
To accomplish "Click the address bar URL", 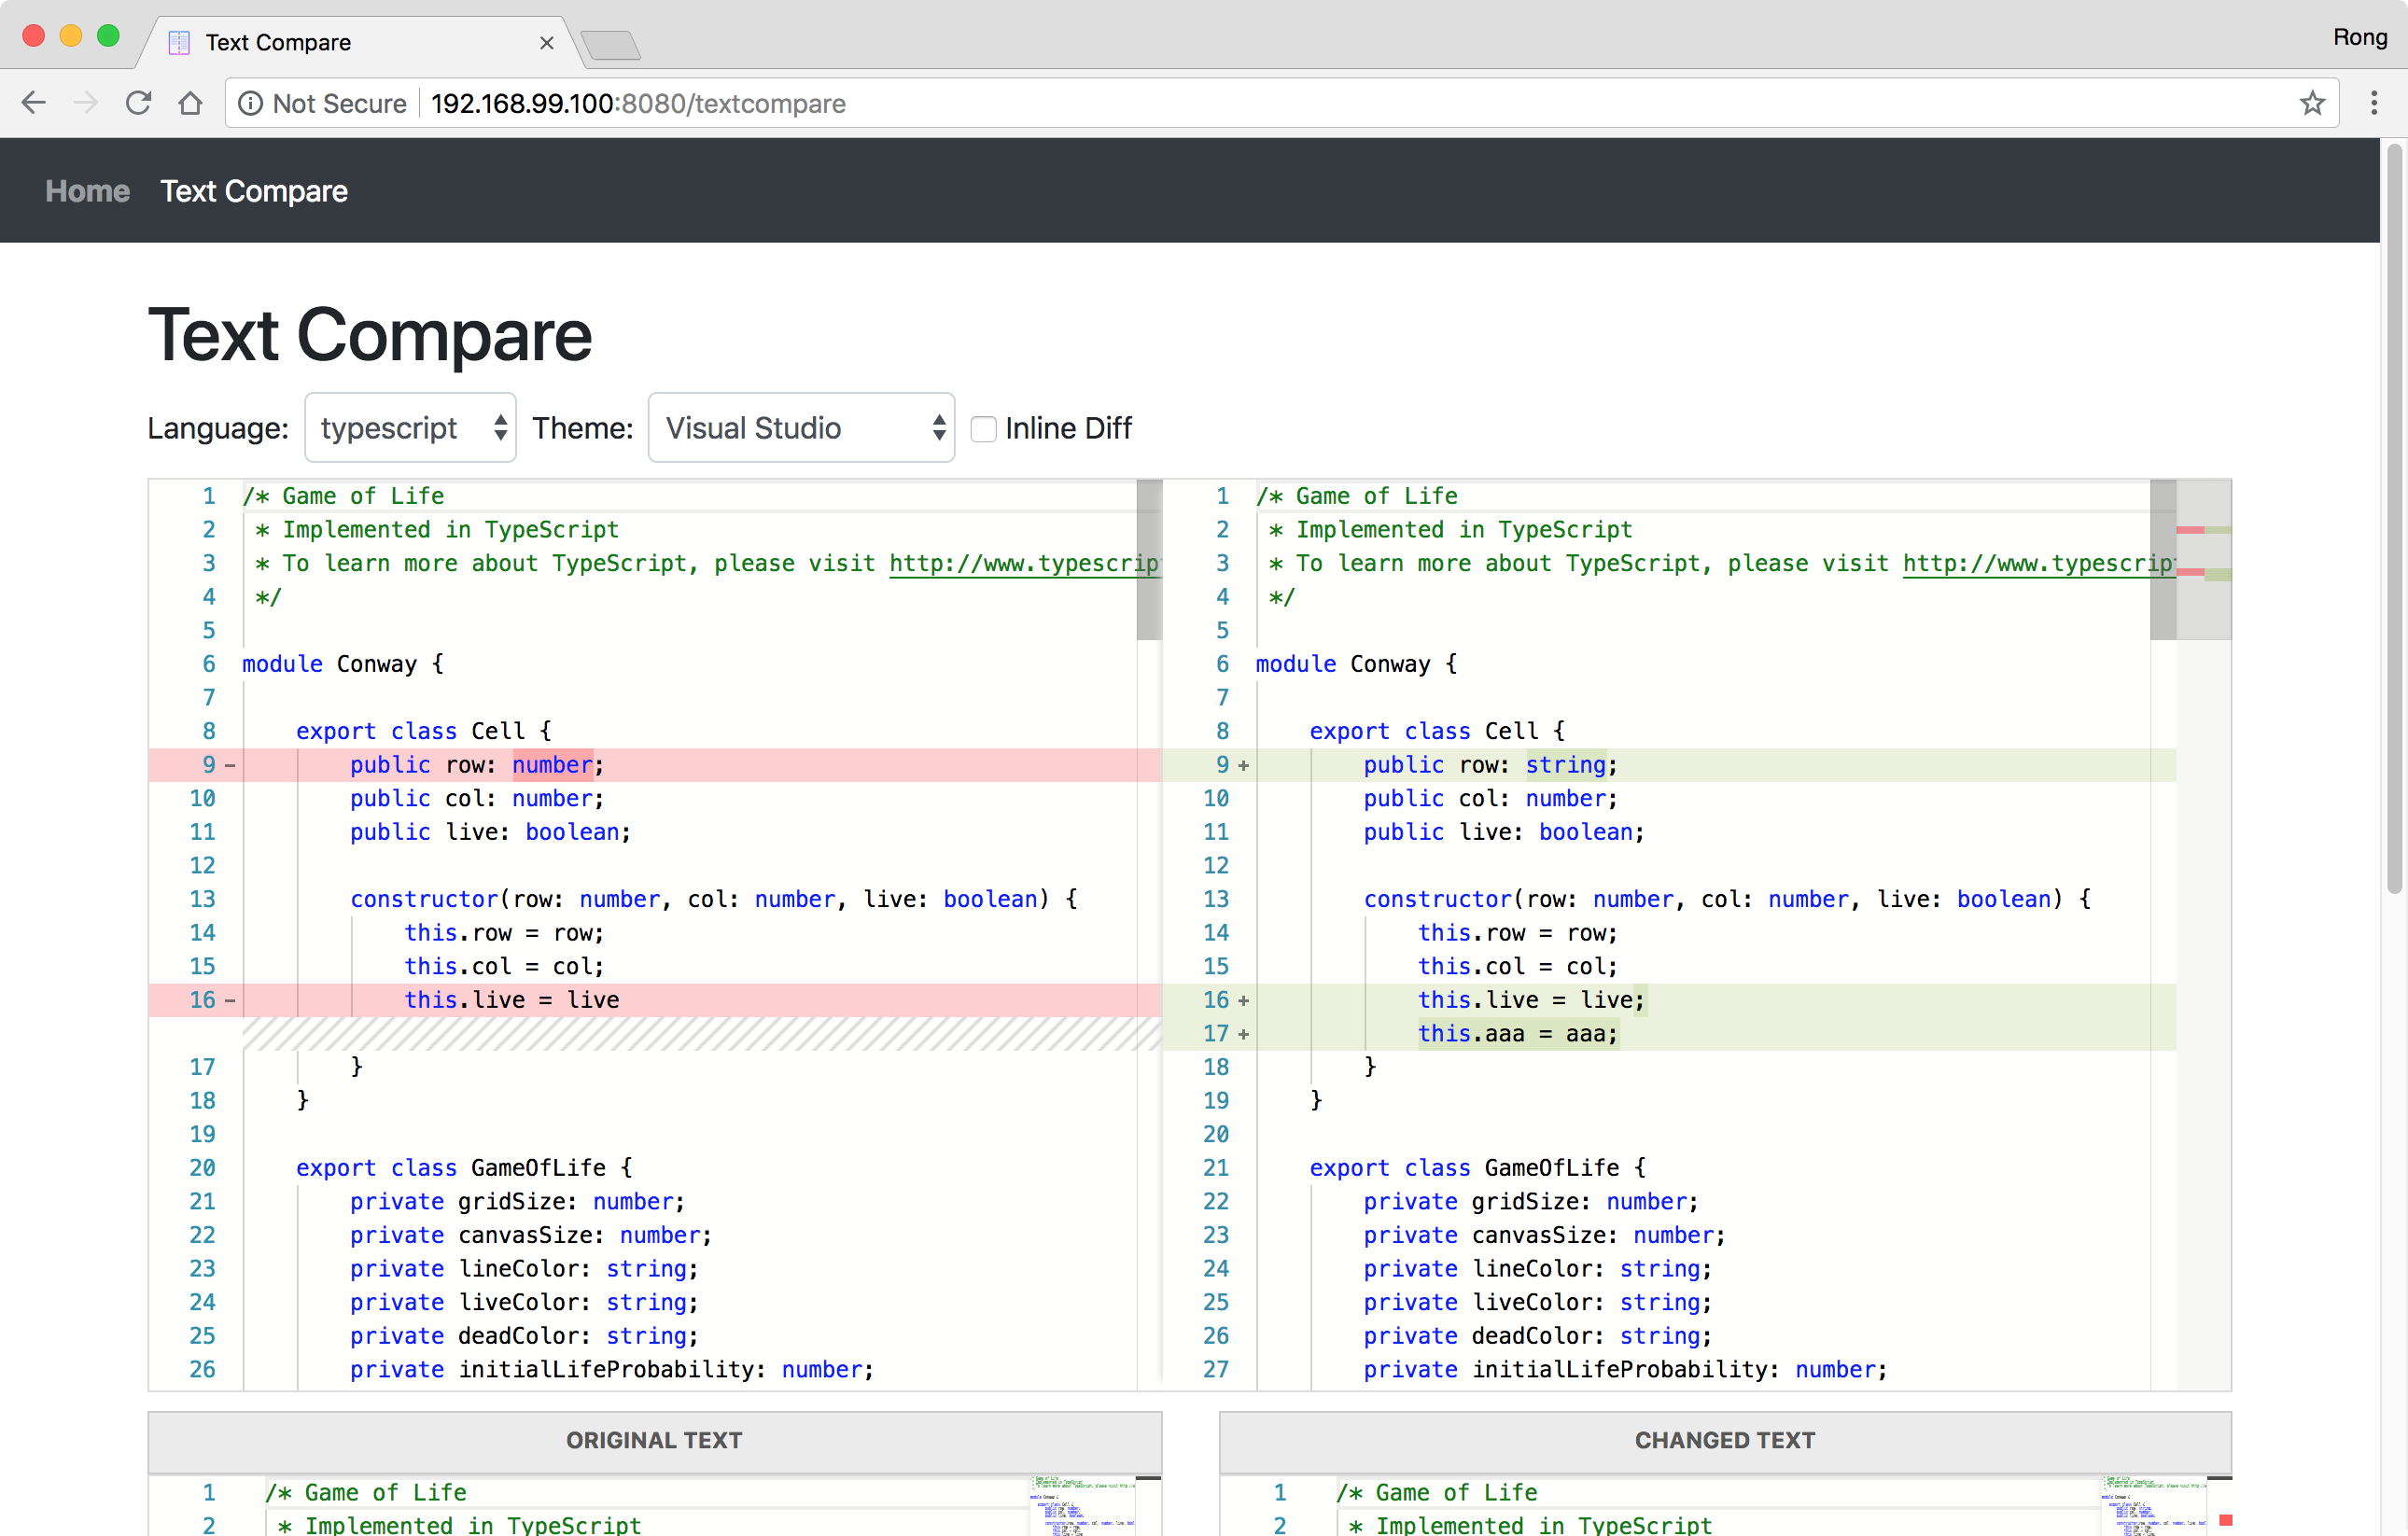I will [638, 103].
